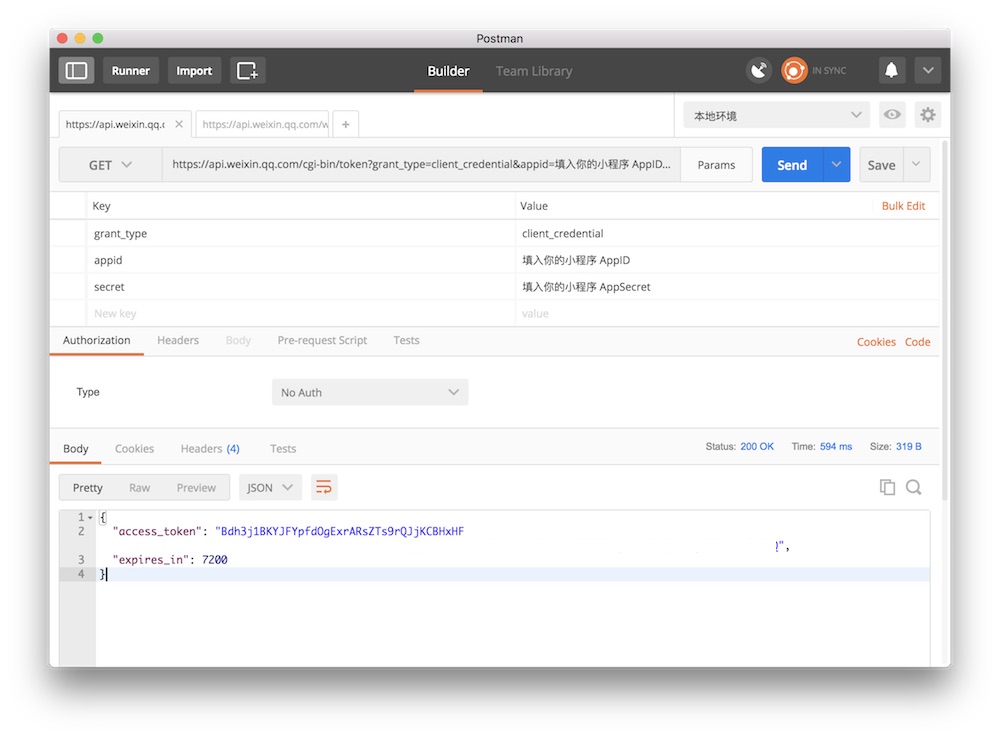
Task: Save the request
Action: click(x=881, y=165)
